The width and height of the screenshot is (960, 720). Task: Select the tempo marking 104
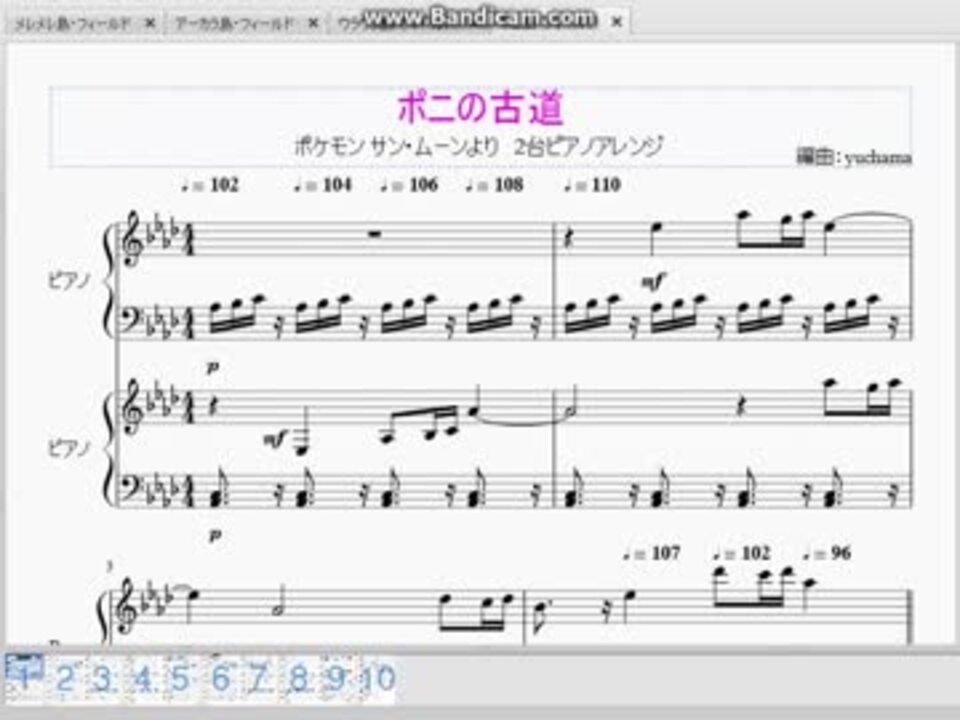[323, 185]
